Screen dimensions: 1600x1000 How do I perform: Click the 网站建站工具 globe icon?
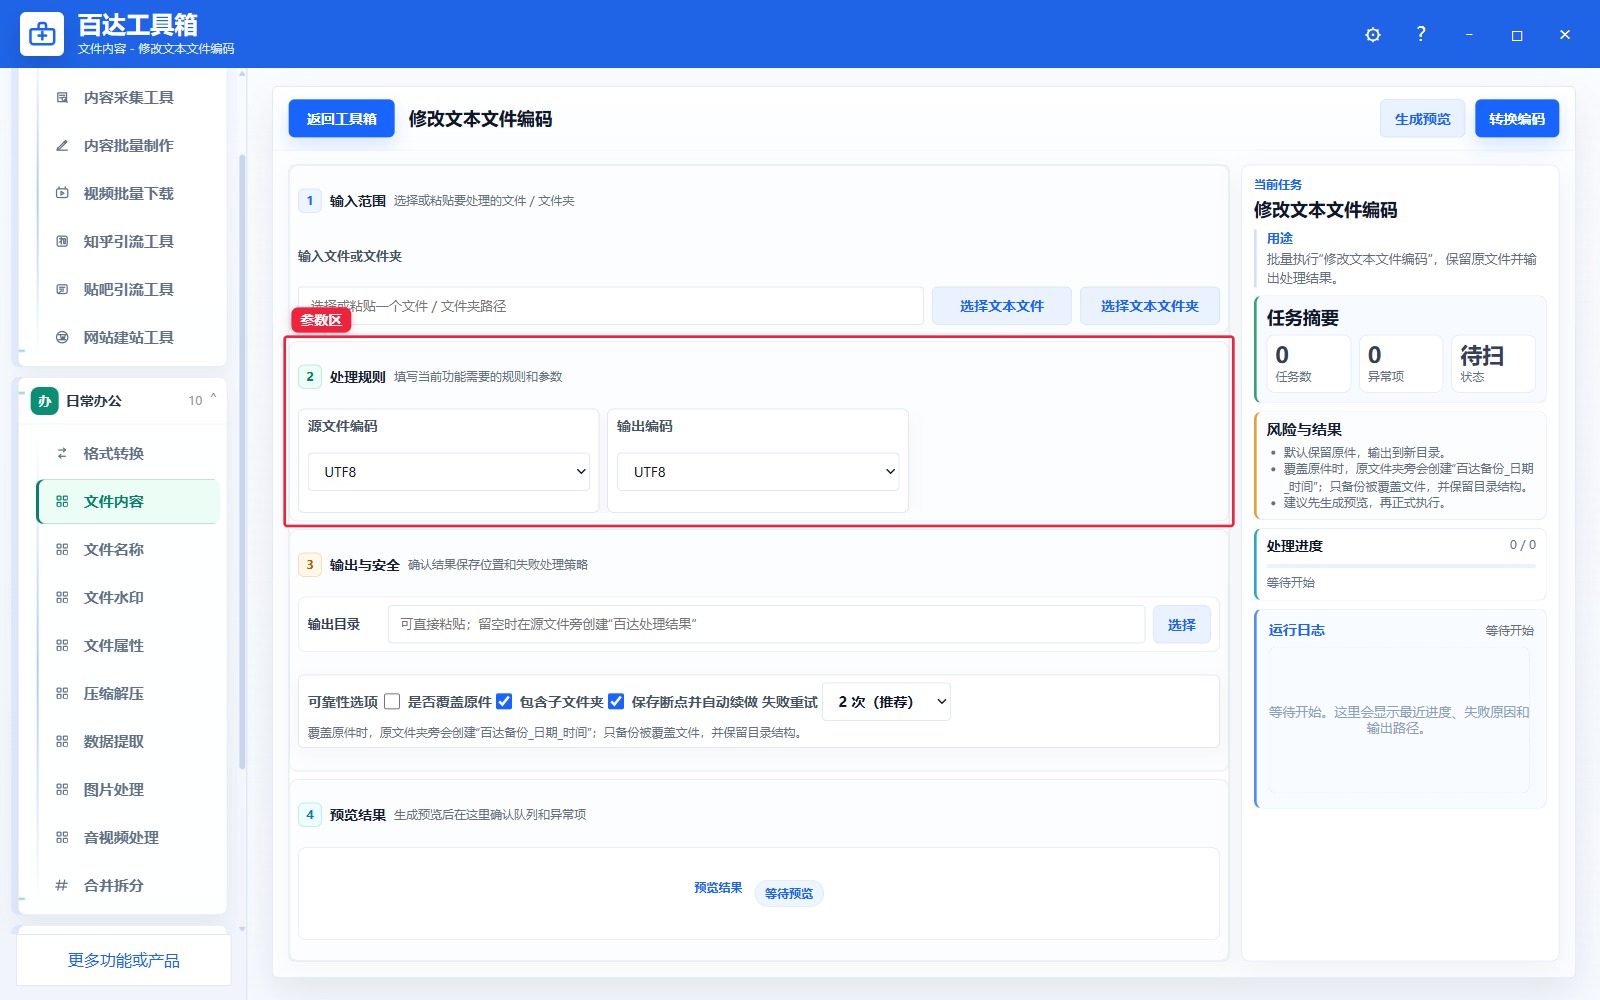[x=62, y=338]
